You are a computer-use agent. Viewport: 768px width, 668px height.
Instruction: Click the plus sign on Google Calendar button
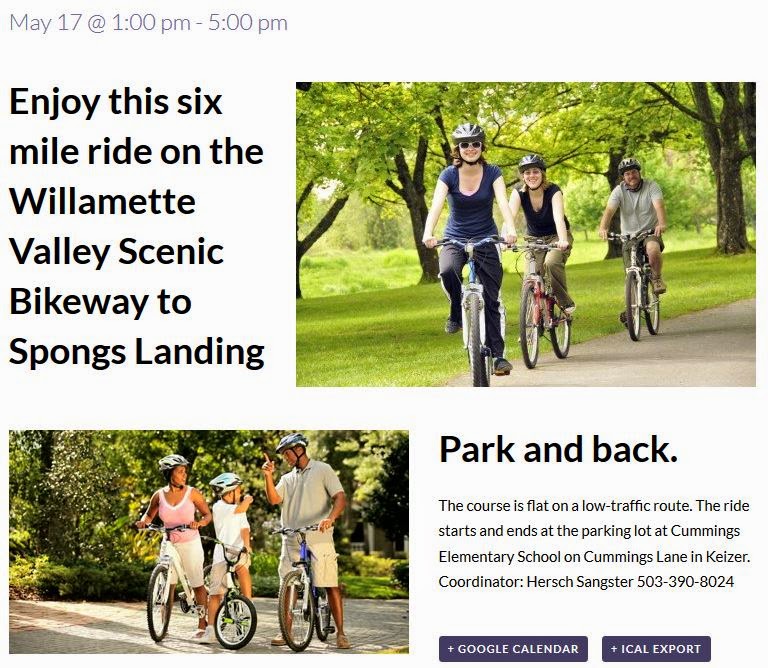point(451,649)
